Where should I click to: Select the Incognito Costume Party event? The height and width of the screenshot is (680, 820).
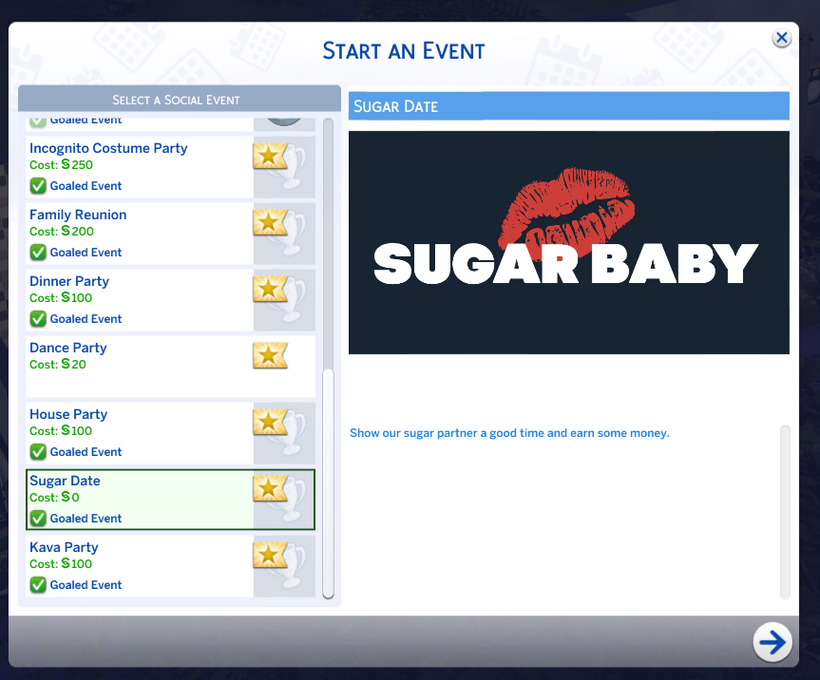coord(170,167)
